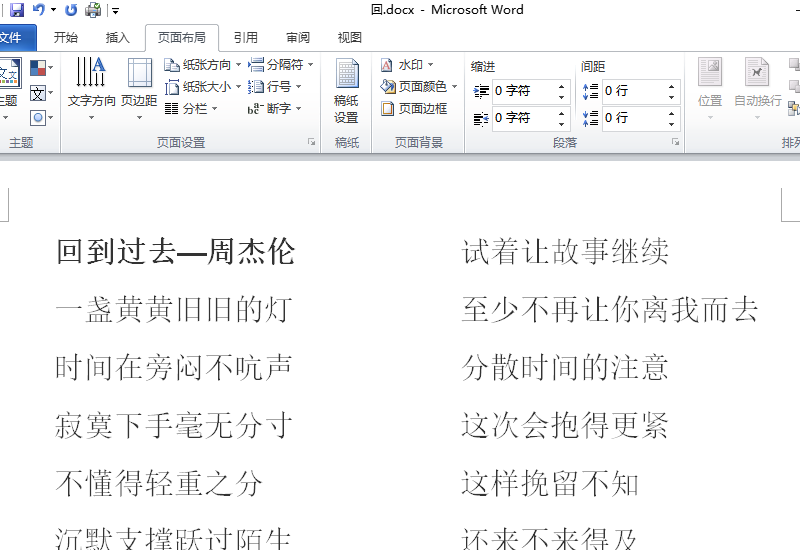Increase left indent with up arrow
The width and height of the screenshot is (800, 550).
562,86
